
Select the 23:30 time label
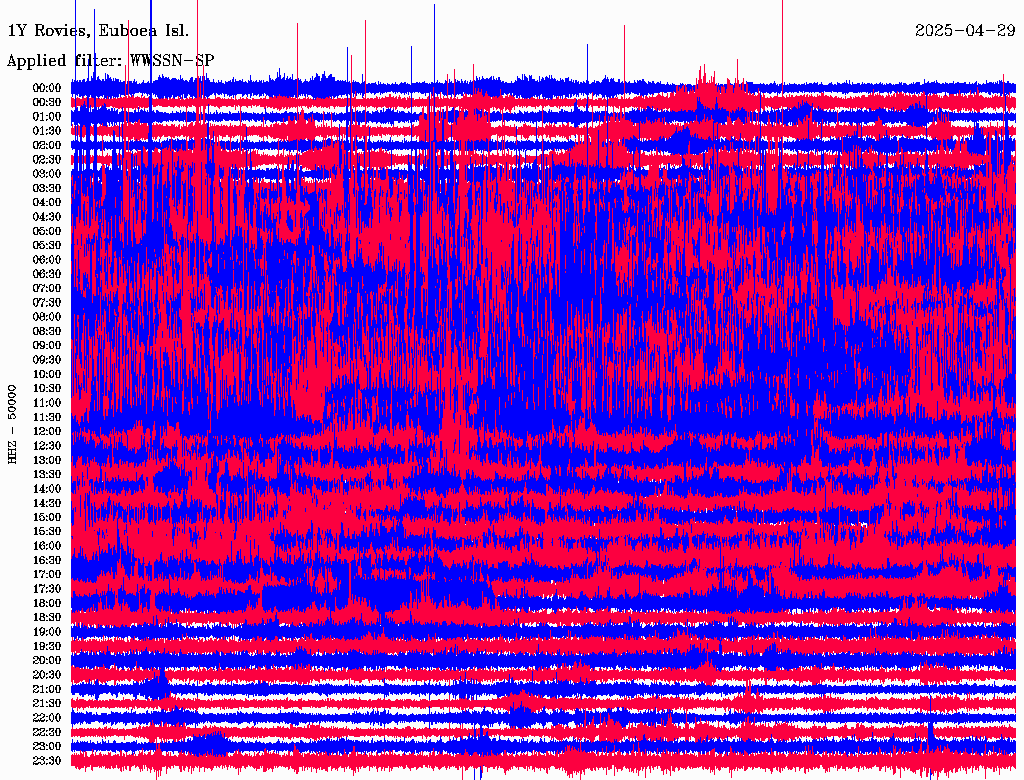click(48, 760)
